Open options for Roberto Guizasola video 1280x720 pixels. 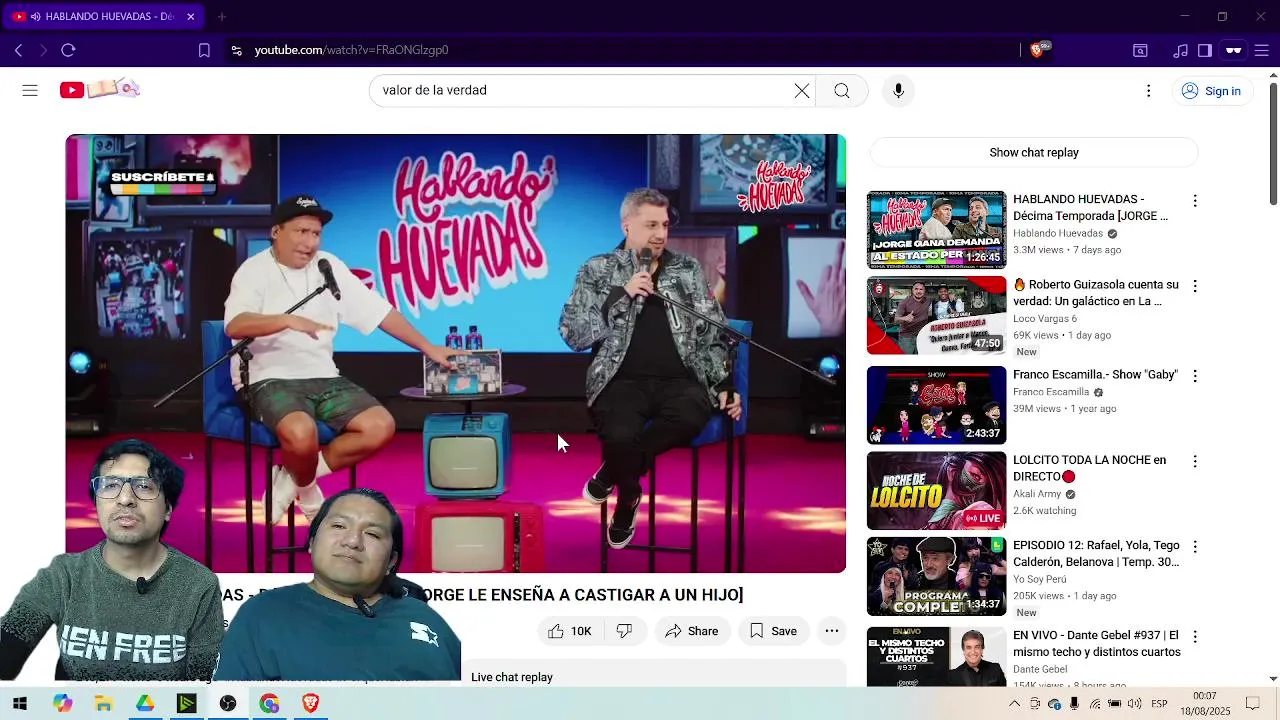tap(1194, 286)
